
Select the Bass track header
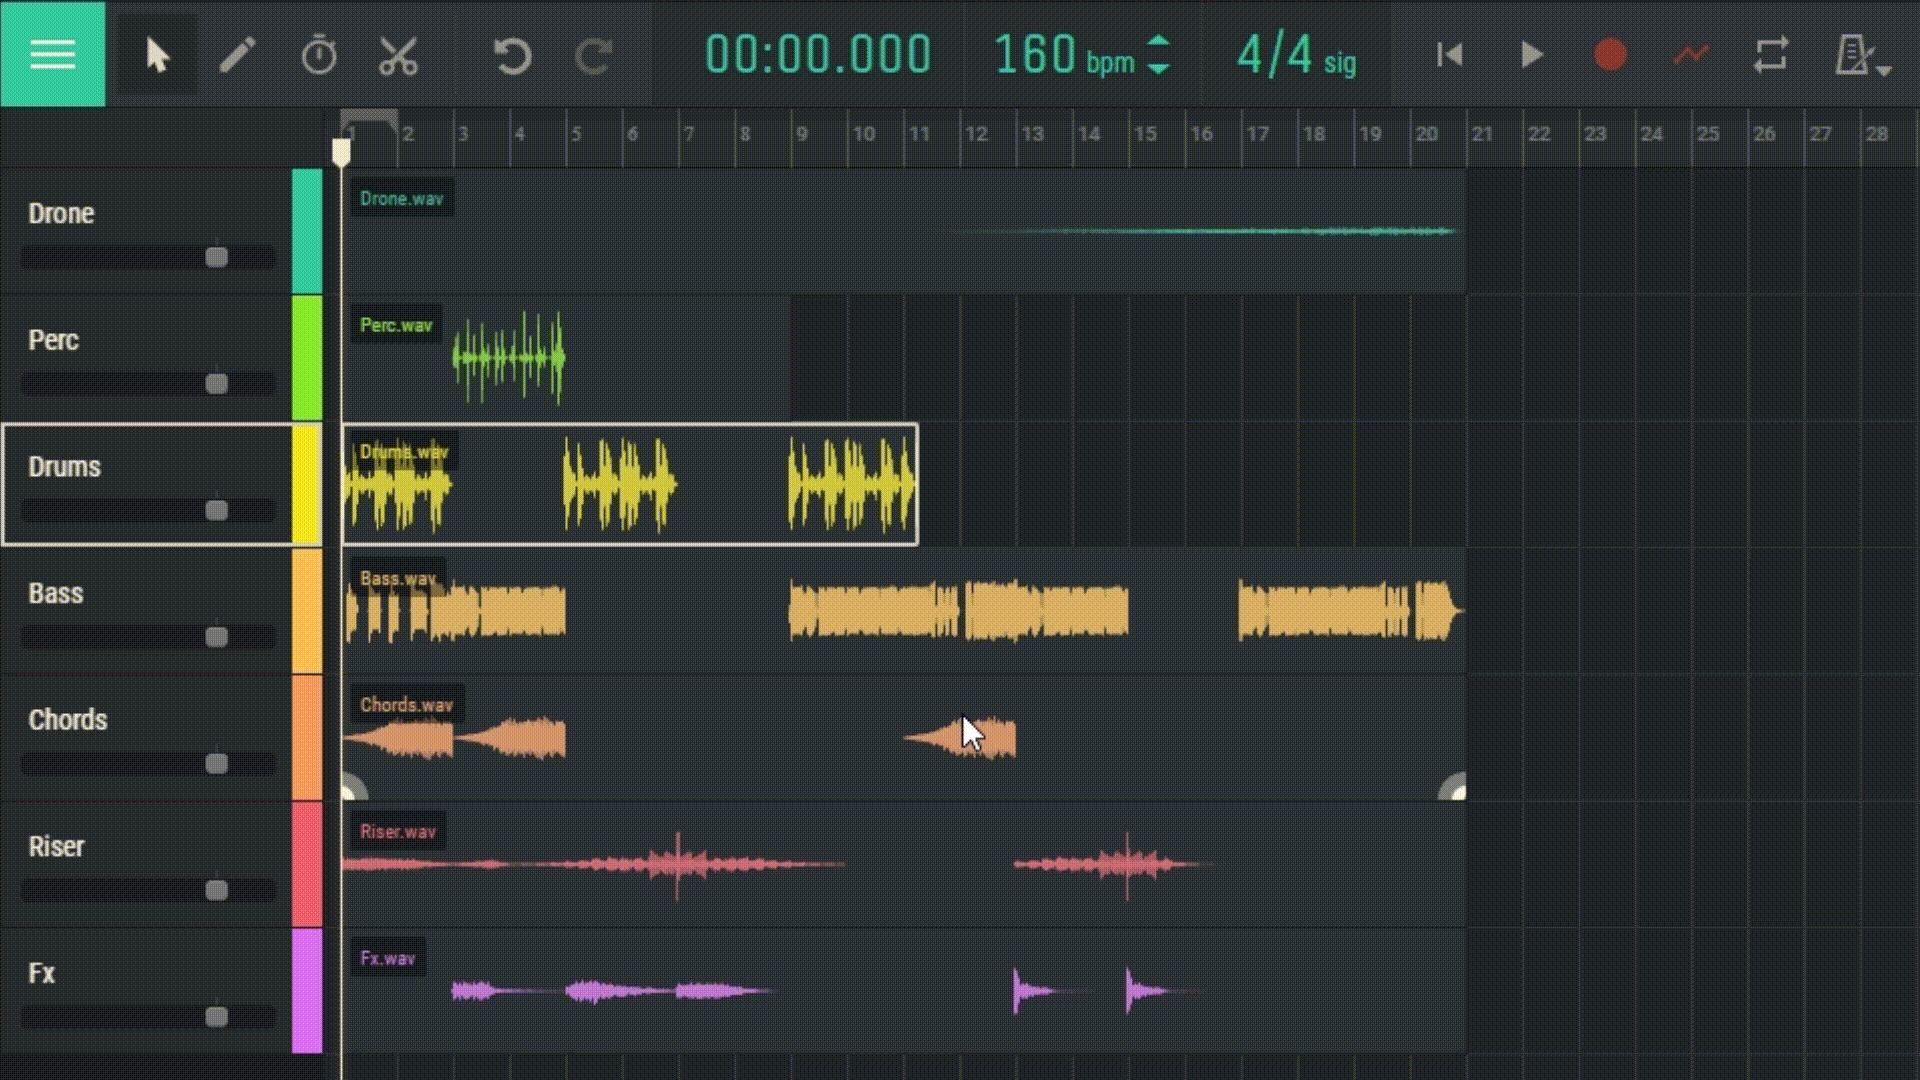pyautogui.click(x=145, y=594)
